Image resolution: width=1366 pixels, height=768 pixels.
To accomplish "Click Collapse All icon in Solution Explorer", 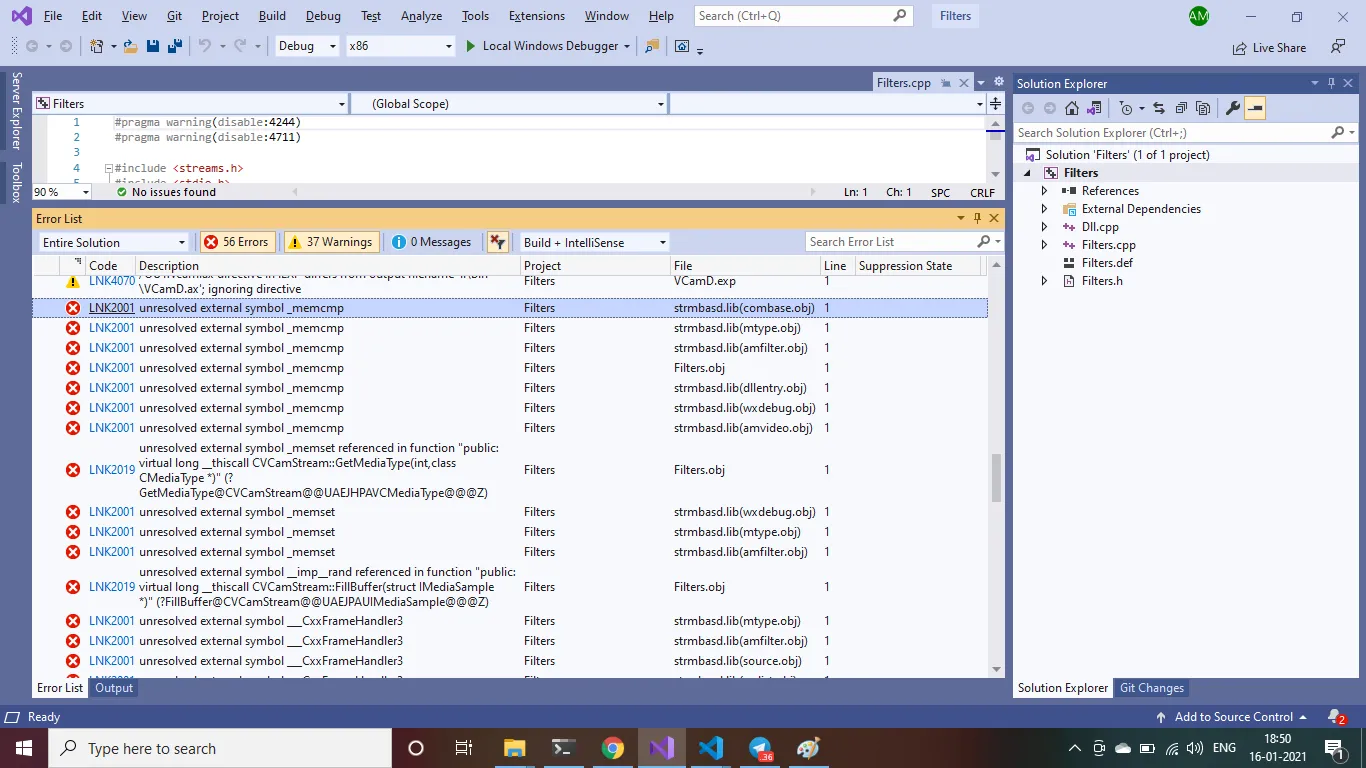I will pos(1181,108).
